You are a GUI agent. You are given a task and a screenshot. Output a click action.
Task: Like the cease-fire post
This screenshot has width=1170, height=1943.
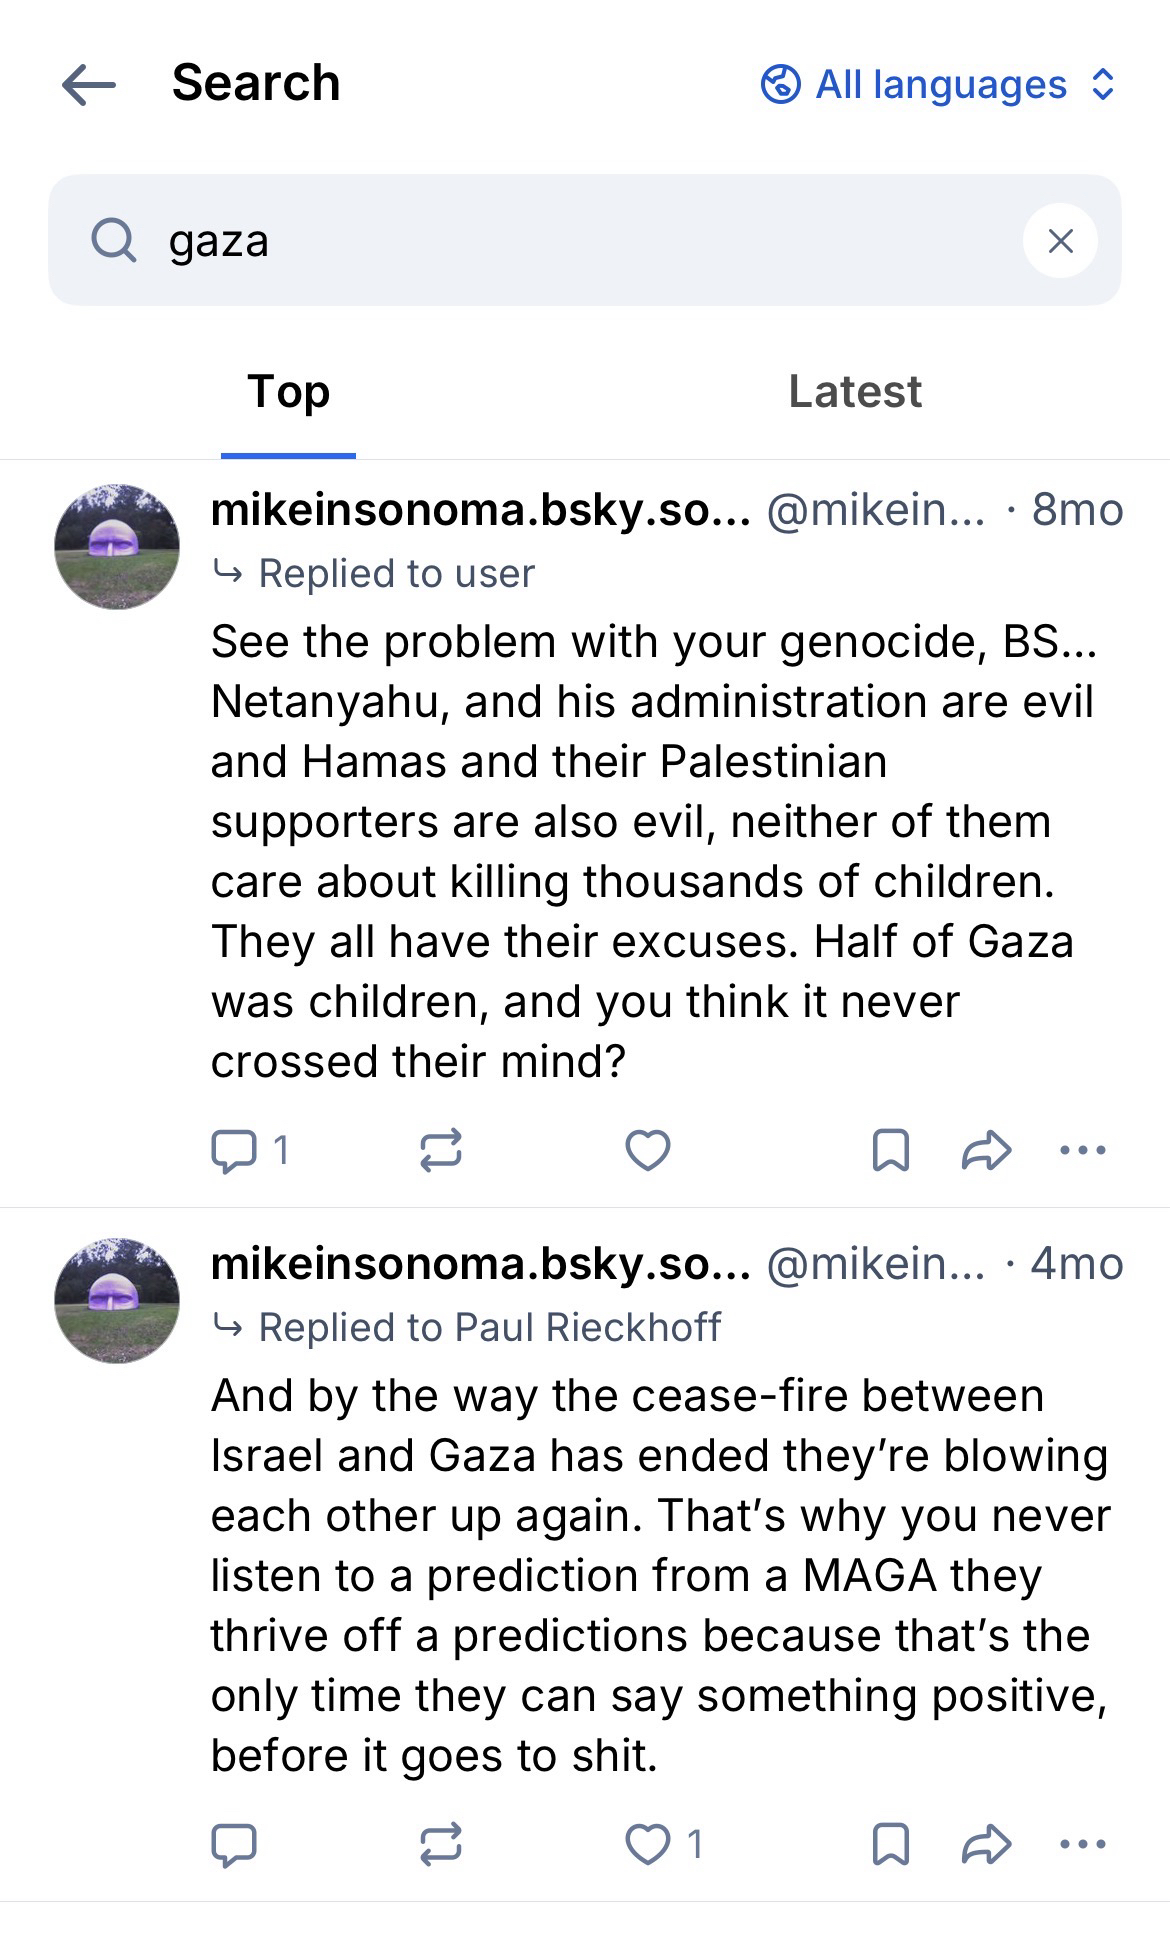(647, 1844)
